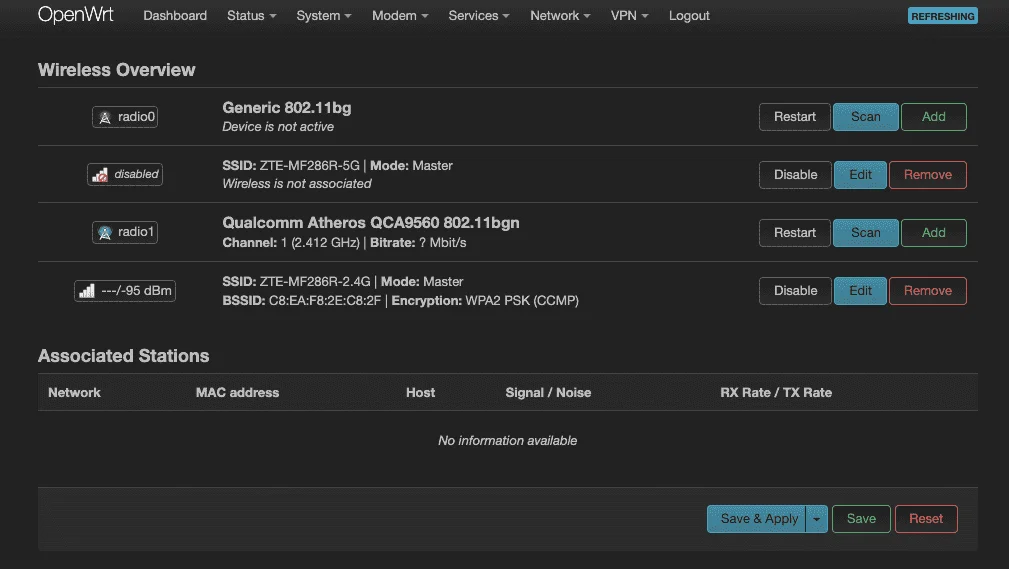Expand the Status menu
The height and width of the screenshot is (569, 1009).
click(x=252, y=15)
